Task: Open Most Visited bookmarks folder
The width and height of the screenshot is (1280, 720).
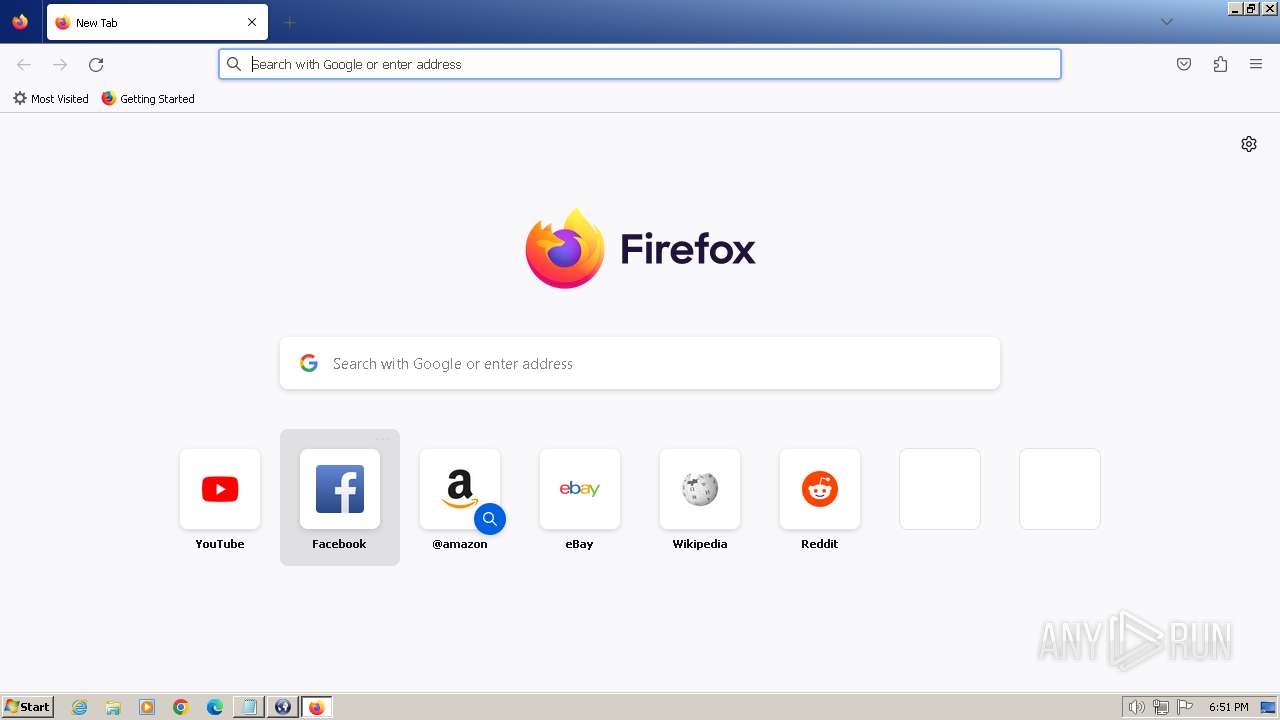Action: [x=50, y=99]
